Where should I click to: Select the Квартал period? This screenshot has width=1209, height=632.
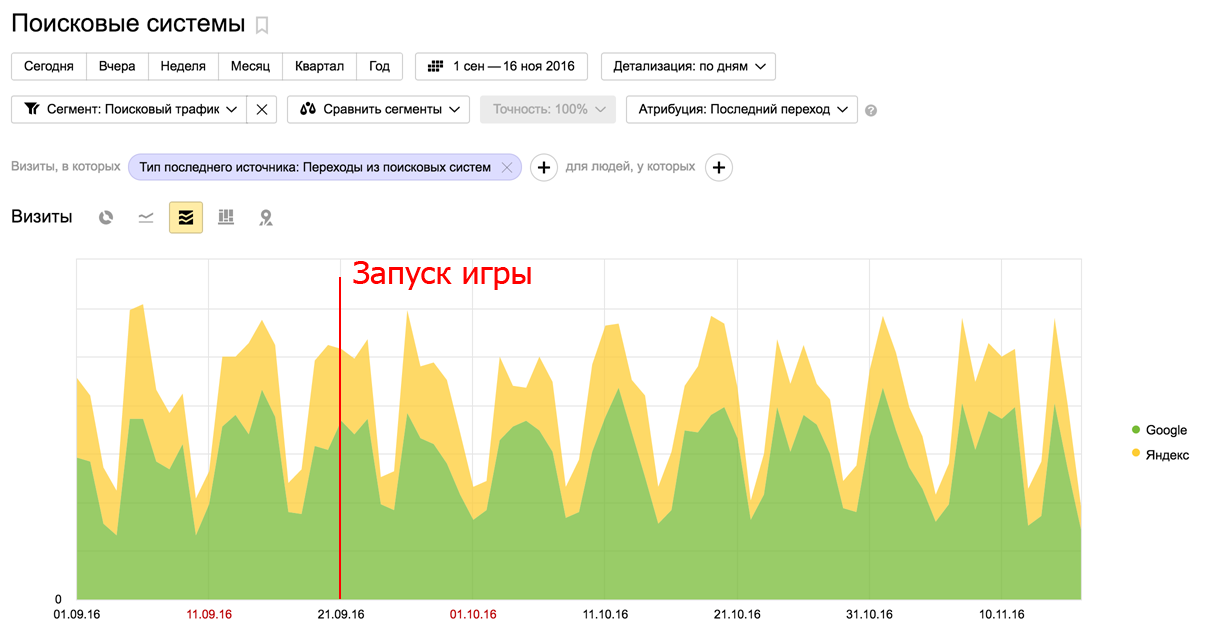pyautogui.click(x=319, y=66)
